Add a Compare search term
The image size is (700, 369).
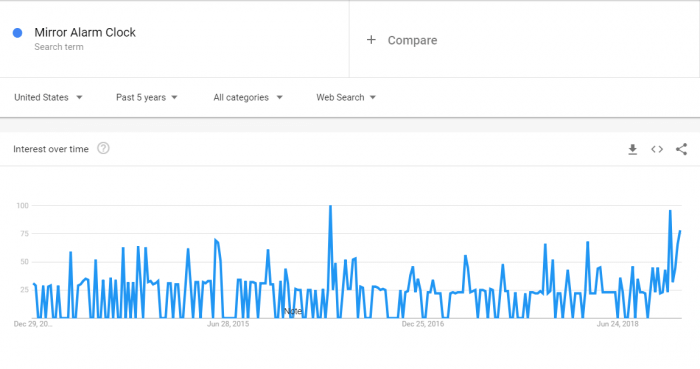coord(412,40)
